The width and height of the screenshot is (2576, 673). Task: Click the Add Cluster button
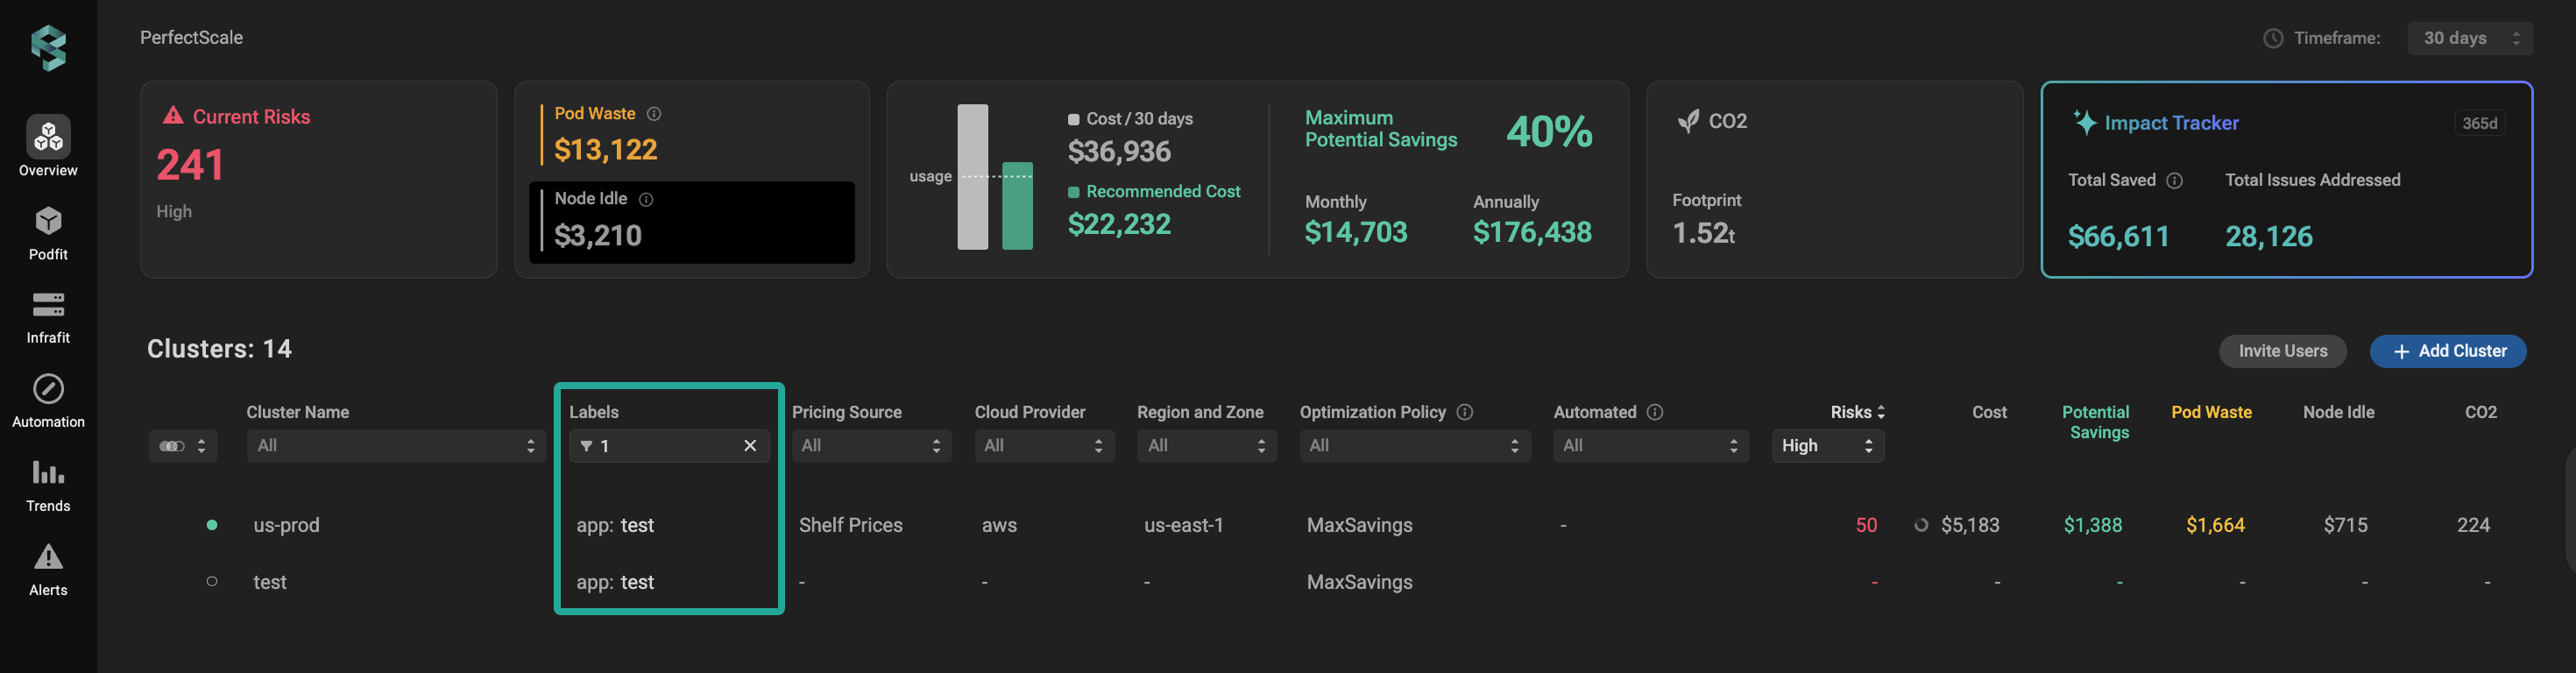coord(2448,351)
